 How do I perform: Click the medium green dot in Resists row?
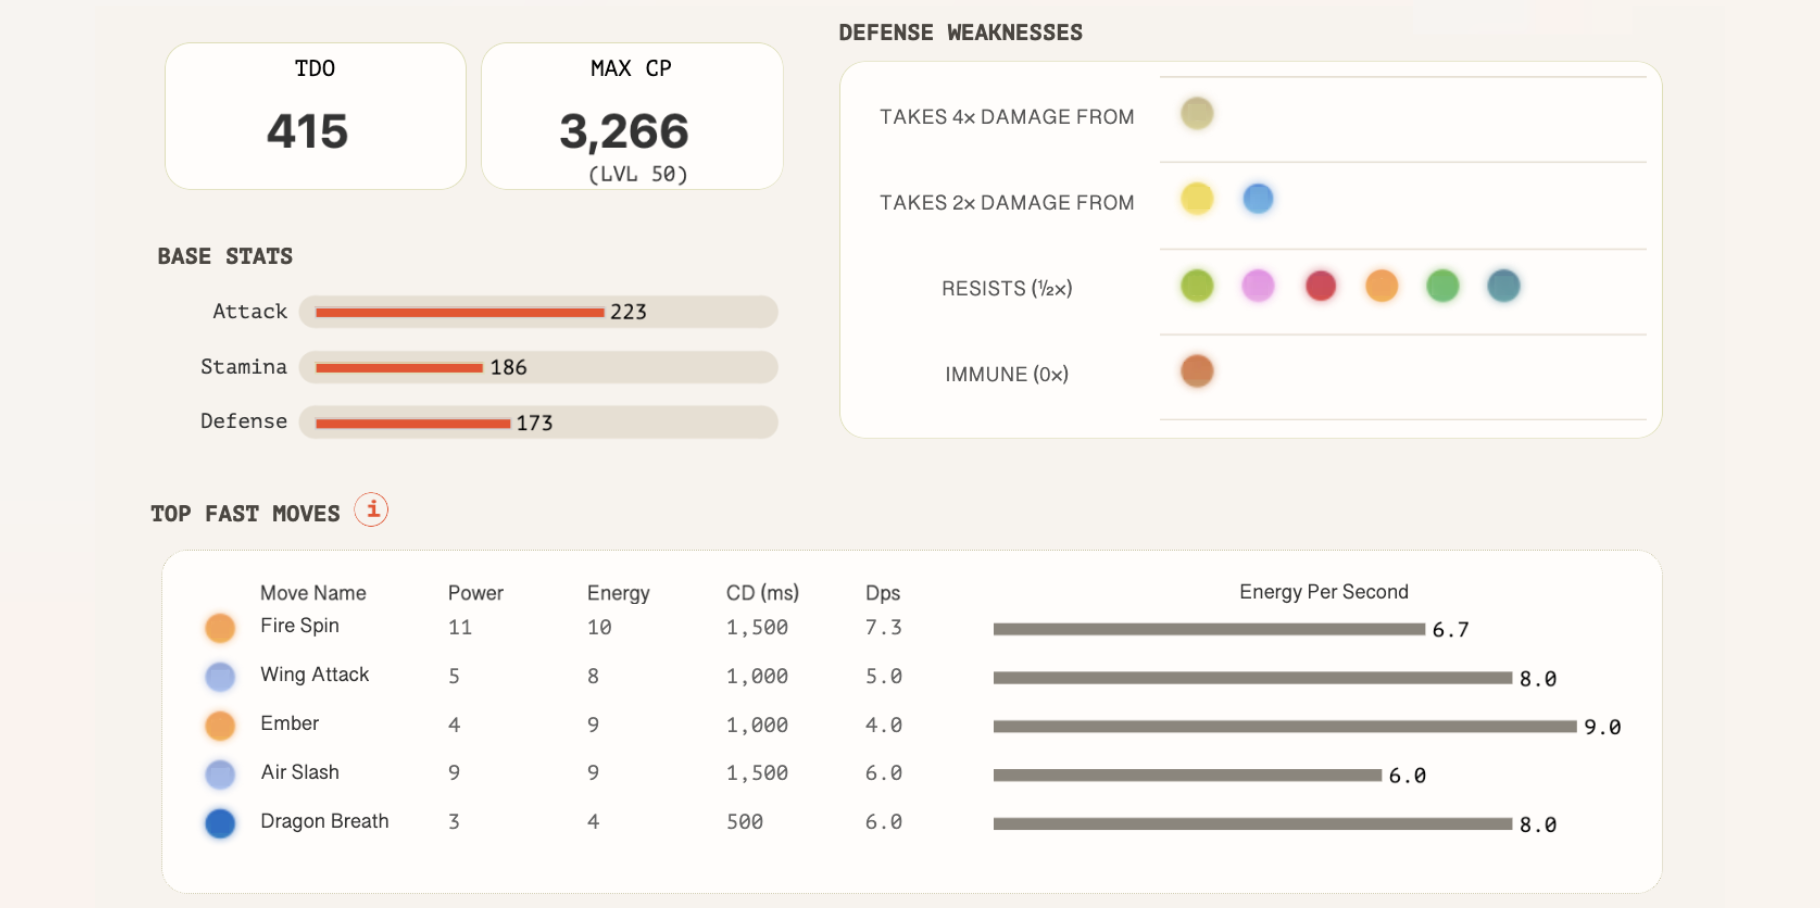[x=1442, y=286]
